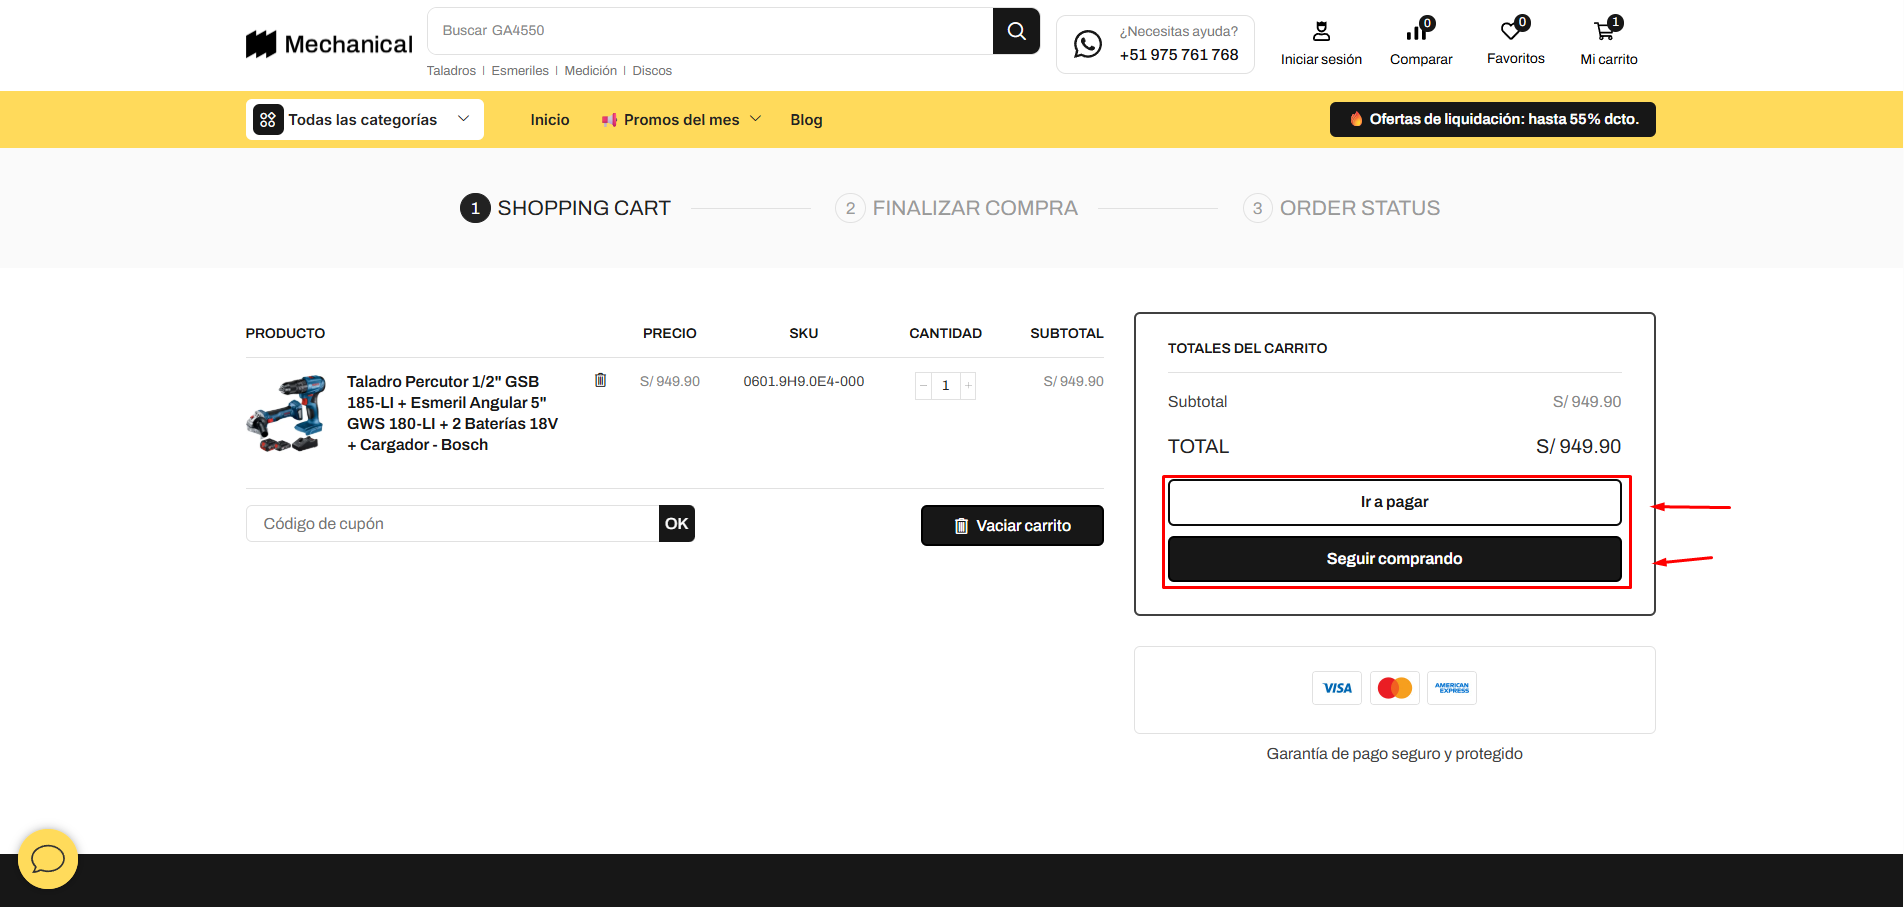
Task: Click phone number +51 975 761 768
Action: [x=1178, y=55]
